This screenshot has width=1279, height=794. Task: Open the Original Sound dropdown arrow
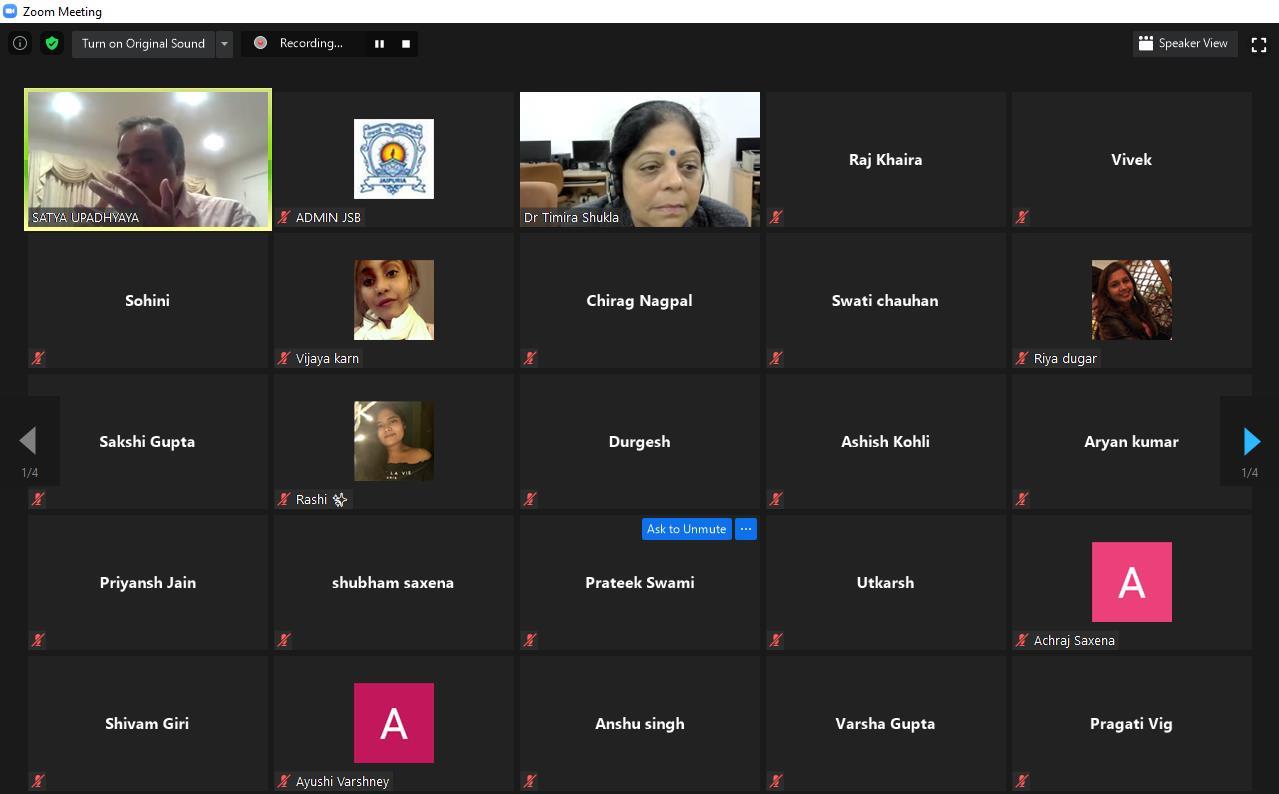tap(224, 44)
